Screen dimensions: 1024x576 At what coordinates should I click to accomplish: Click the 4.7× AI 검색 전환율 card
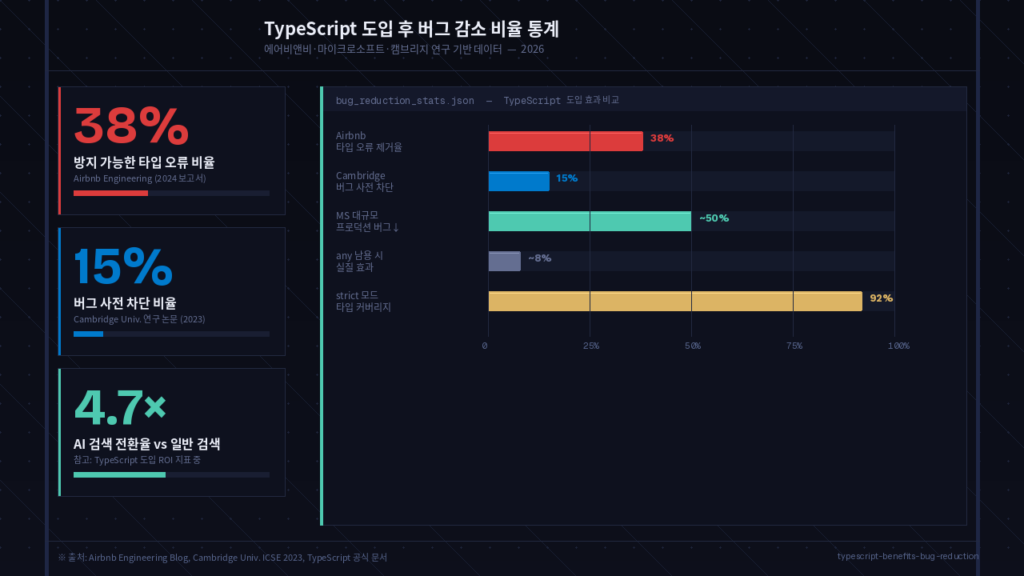tap(171, 430)
